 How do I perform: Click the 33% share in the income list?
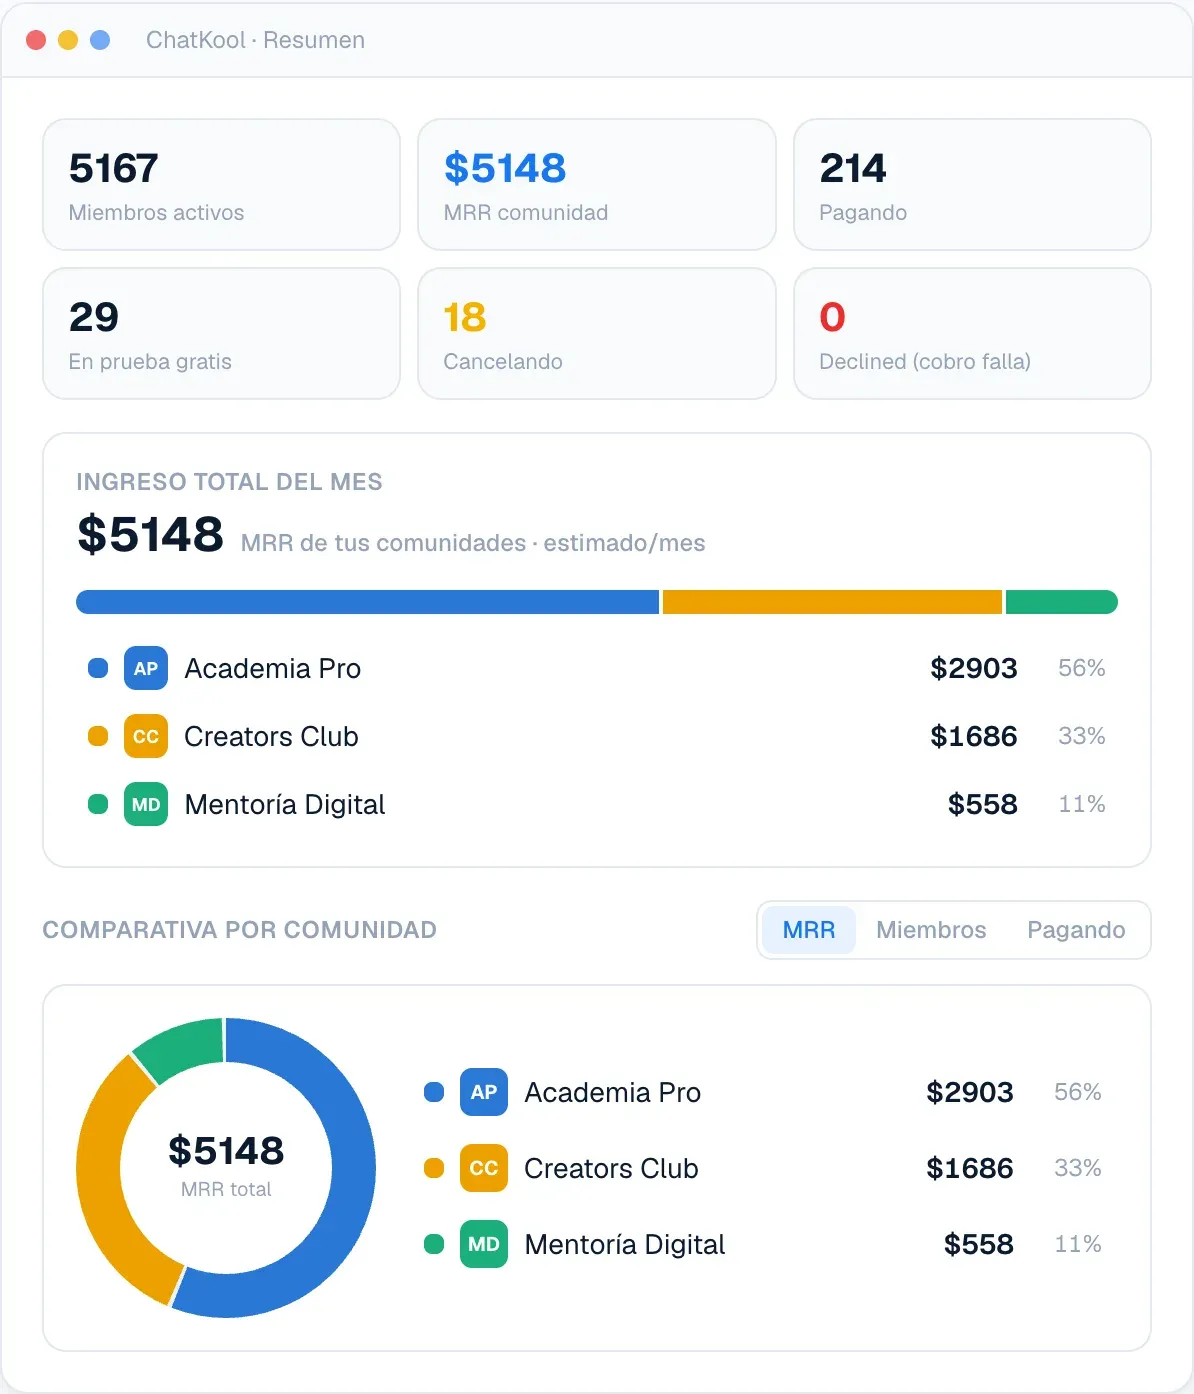click(1082, 736)
